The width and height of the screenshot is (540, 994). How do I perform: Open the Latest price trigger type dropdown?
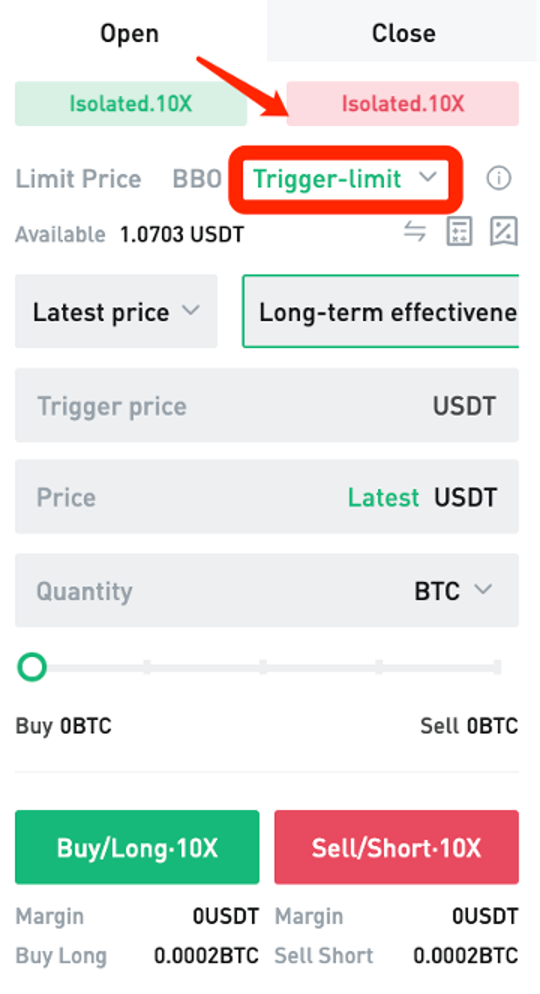(x=116, y=311)
